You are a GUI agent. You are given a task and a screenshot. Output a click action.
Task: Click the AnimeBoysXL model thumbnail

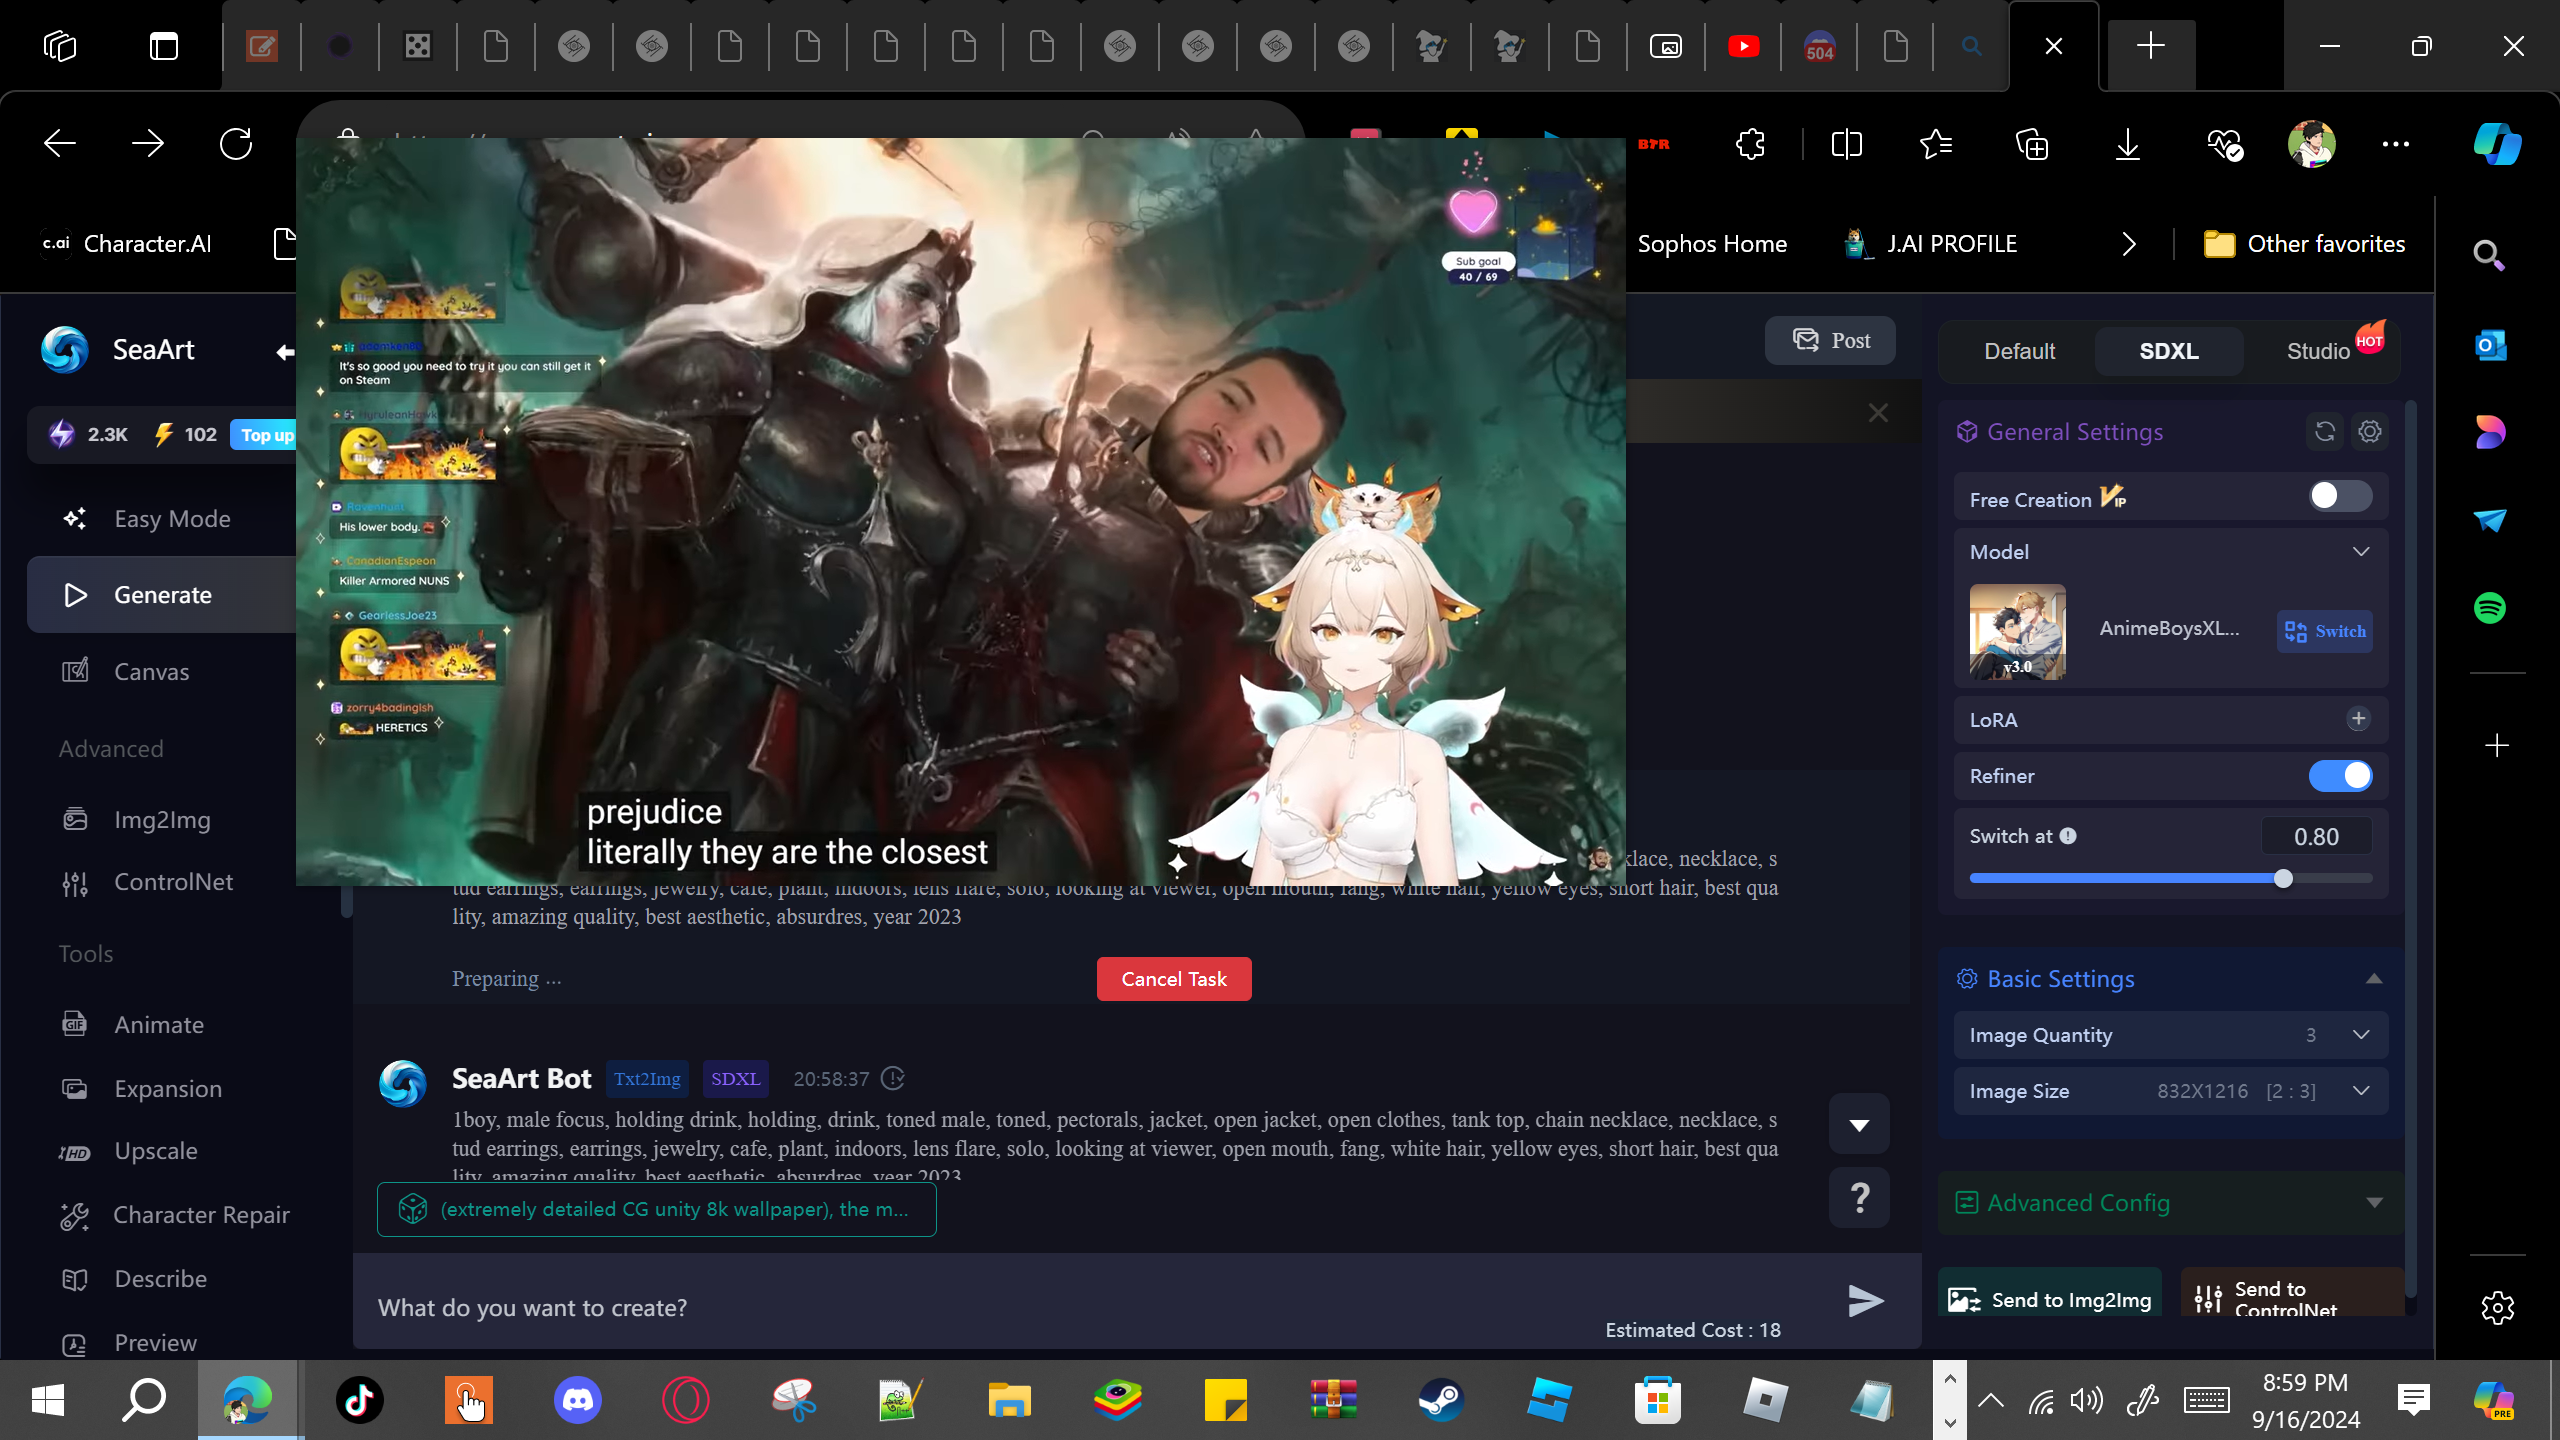pyautogui.click(x=2018, y=631)
